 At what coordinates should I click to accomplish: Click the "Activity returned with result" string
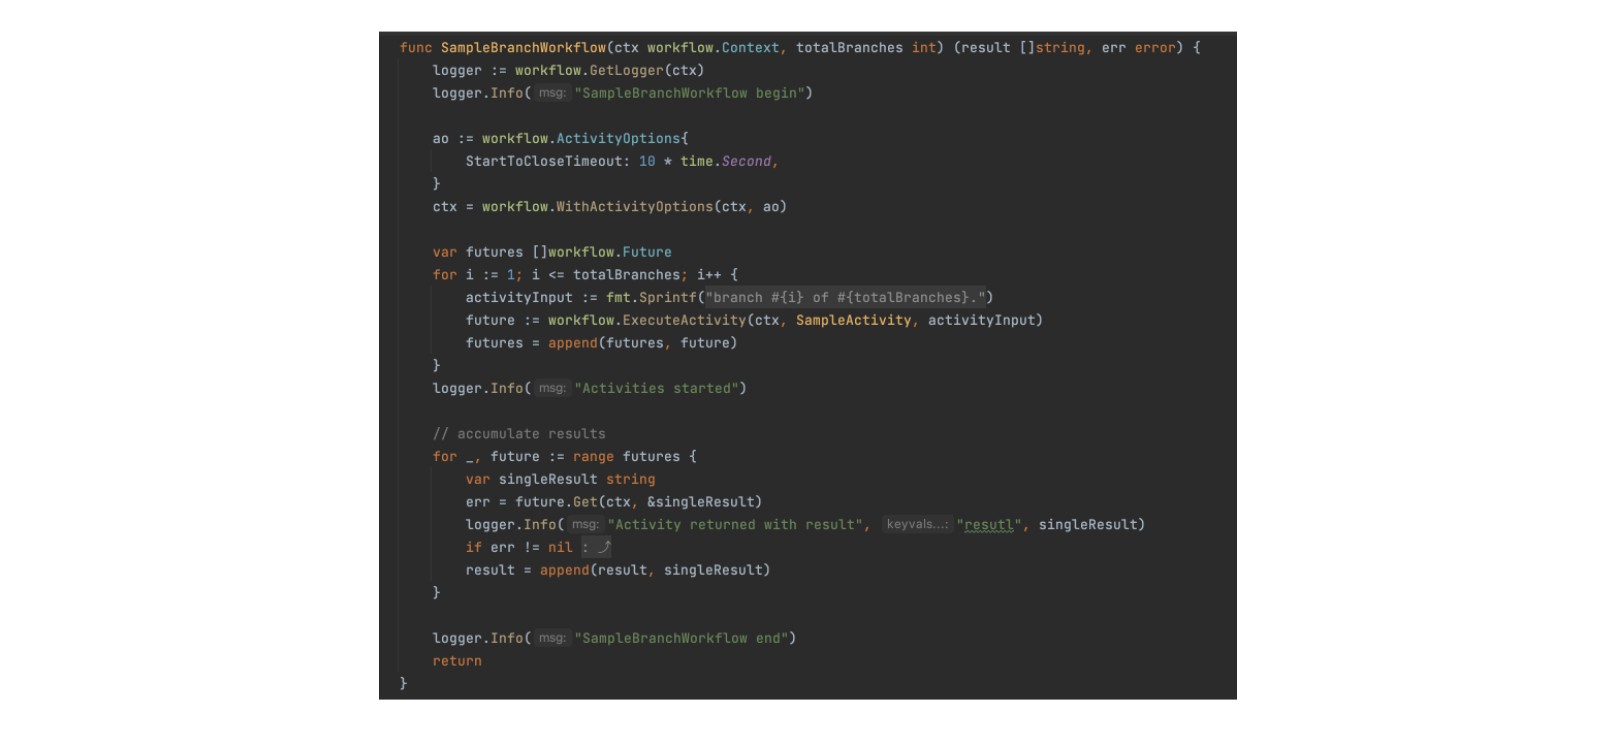coord(735,524)
